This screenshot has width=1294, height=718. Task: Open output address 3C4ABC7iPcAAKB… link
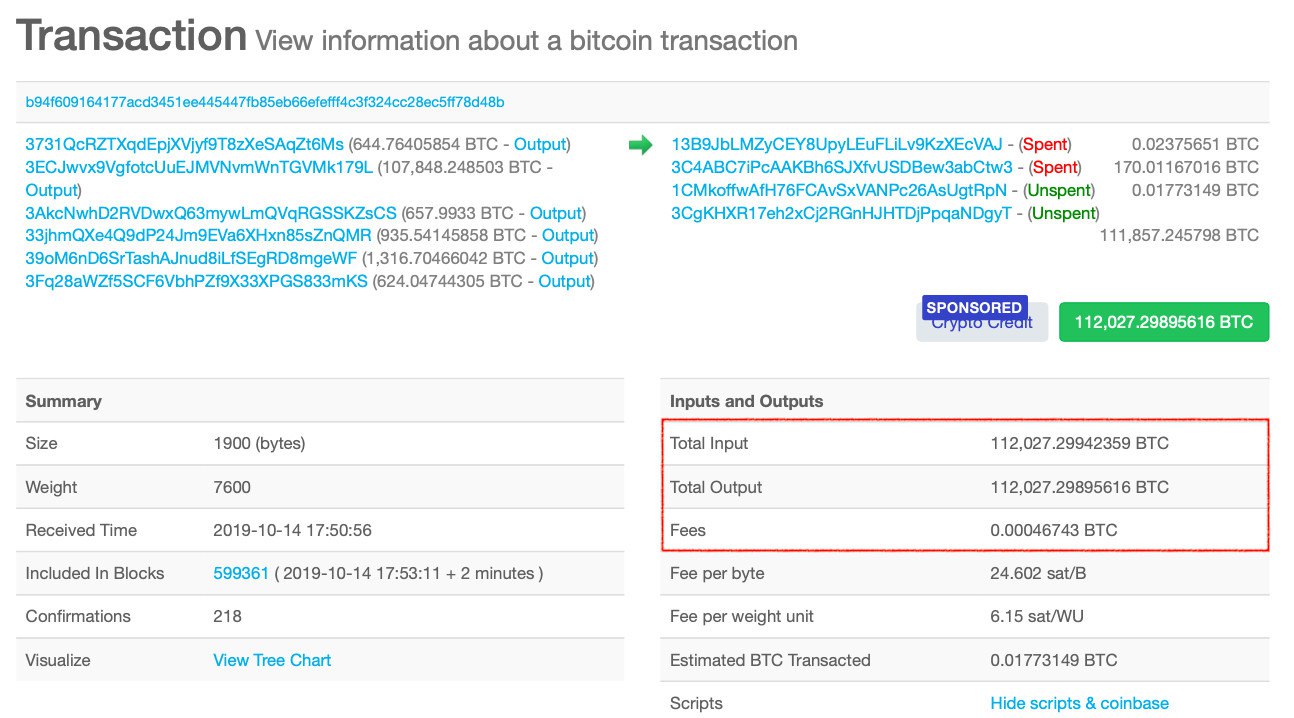[x=842, y=167]
